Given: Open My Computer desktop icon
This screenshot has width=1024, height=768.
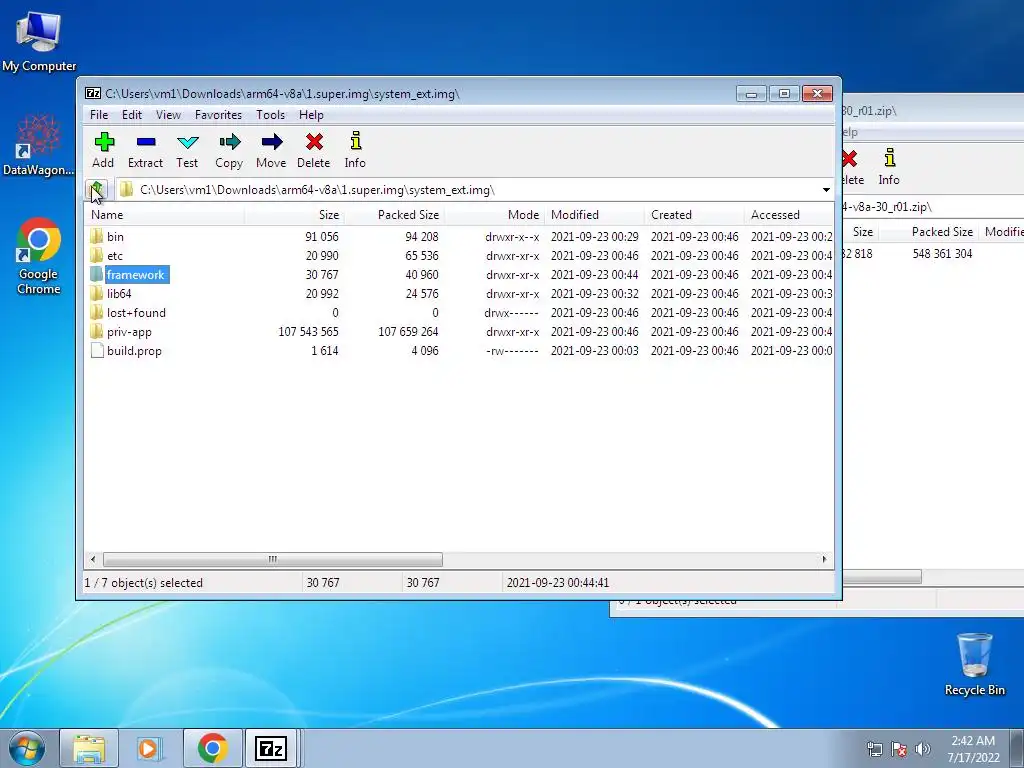Looking at the screenshot, I should point(39,40).
